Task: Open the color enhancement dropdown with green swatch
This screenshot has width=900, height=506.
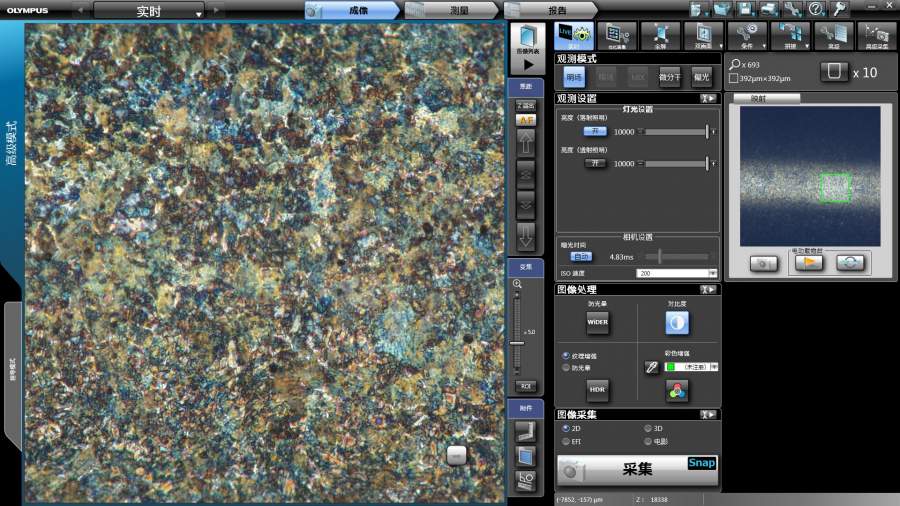Action: click(691, 367)
